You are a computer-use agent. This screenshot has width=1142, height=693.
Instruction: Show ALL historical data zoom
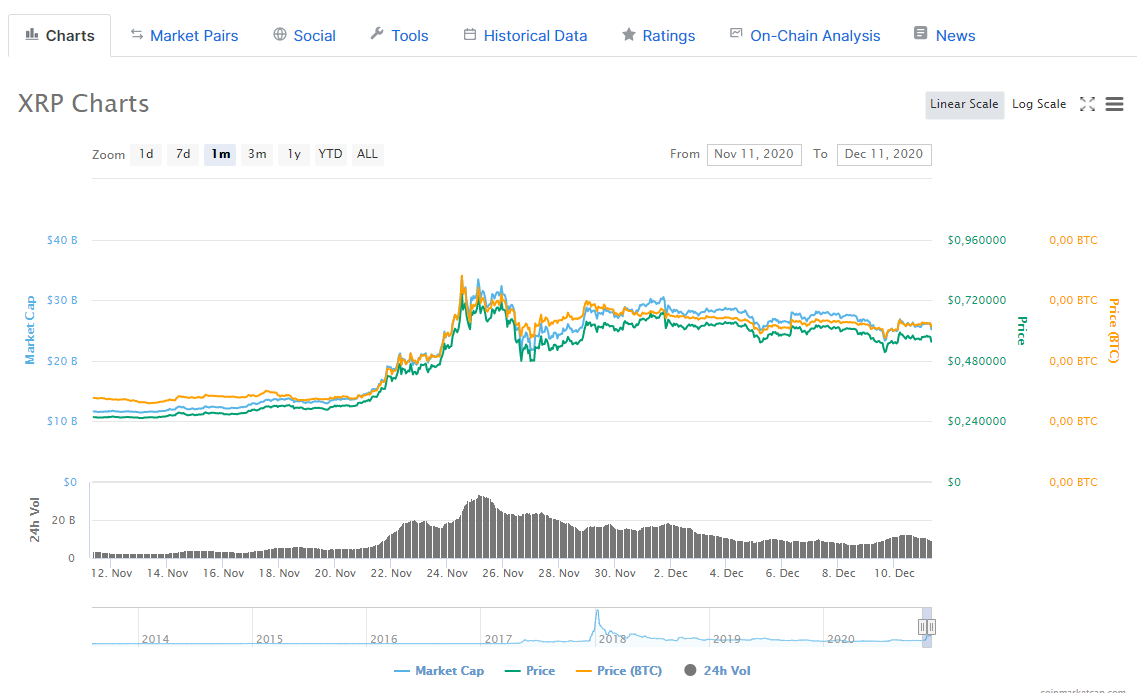[367, 154]
